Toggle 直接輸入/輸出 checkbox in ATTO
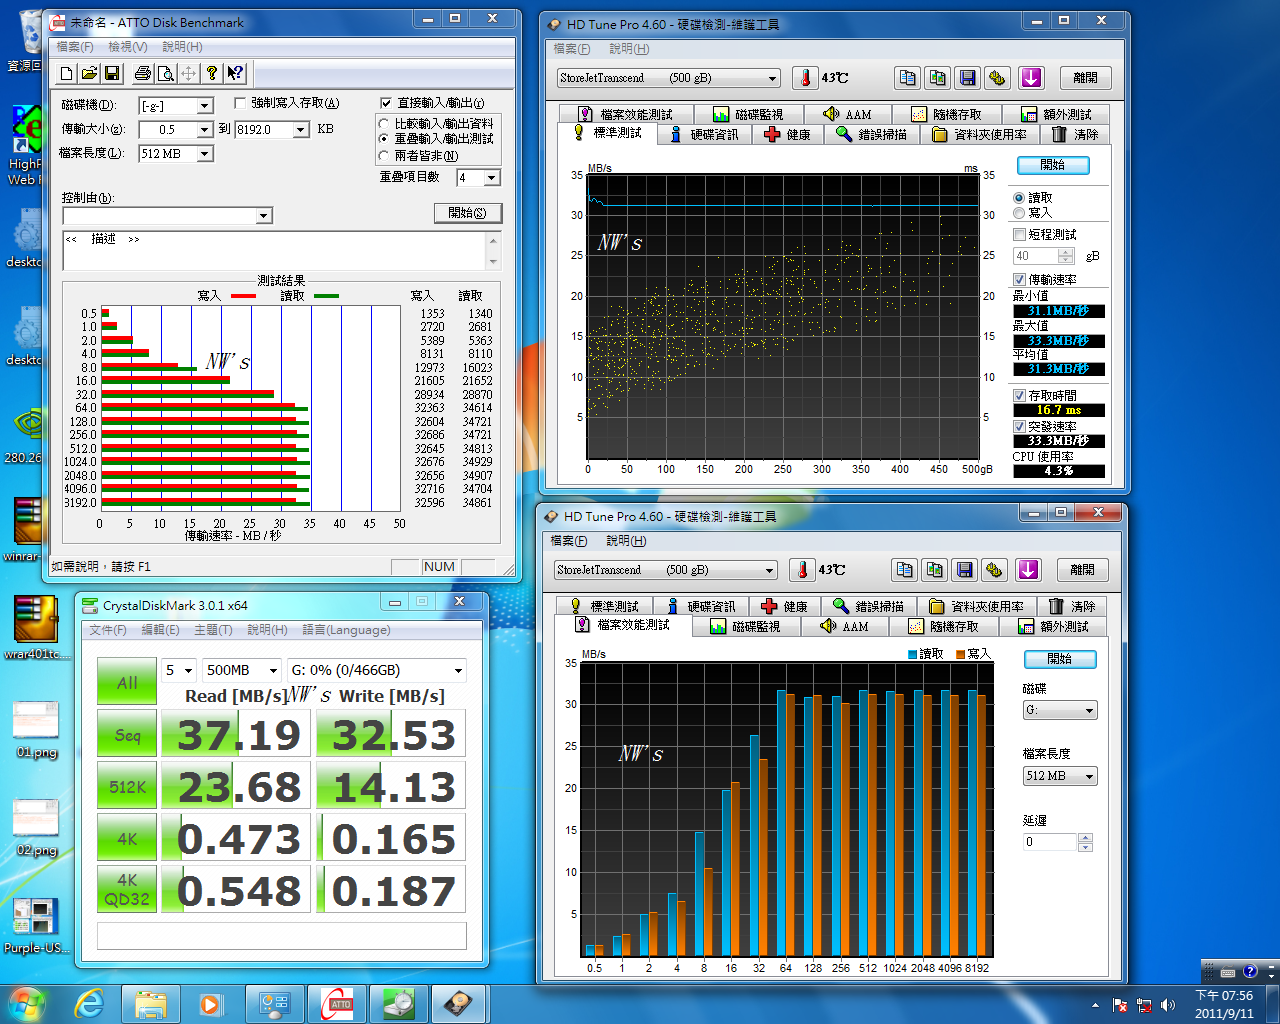The height and width of the screenshot is (1024, 1280). 386,103
